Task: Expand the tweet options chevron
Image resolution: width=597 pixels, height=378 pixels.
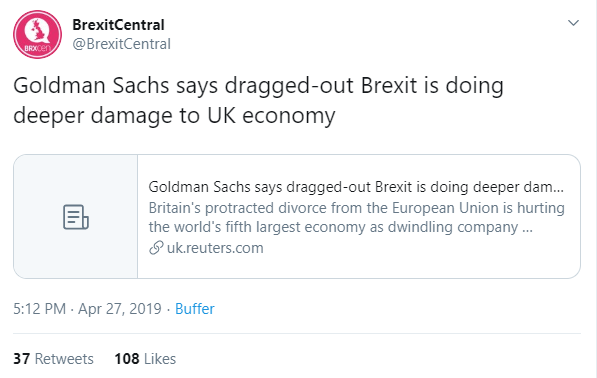Action: point(573,23)
